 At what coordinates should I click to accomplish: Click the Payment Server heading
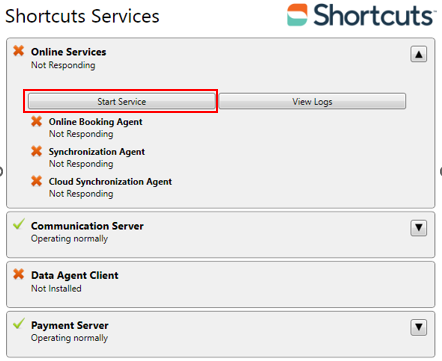coord(70,325)
